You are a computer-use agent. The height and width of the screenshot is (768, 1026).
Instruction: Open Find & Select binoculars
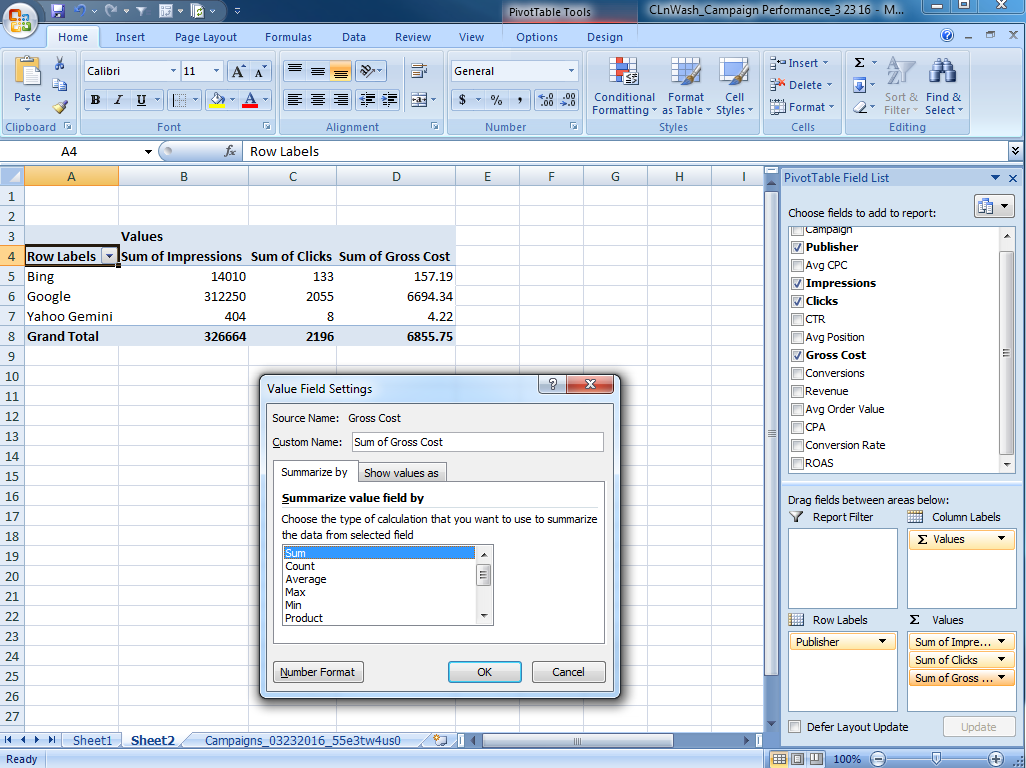(943, 86)
